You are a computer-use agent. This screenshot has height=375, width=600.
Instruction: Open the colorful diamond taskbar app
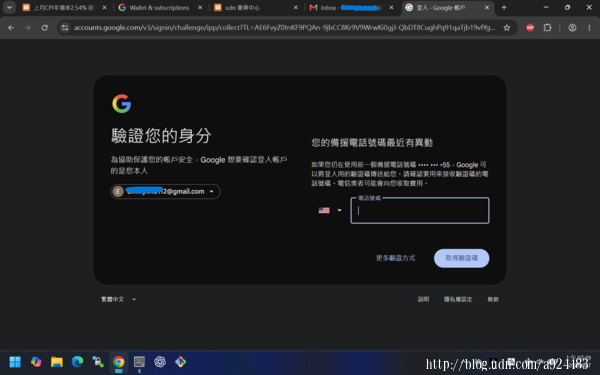(181, 362)
